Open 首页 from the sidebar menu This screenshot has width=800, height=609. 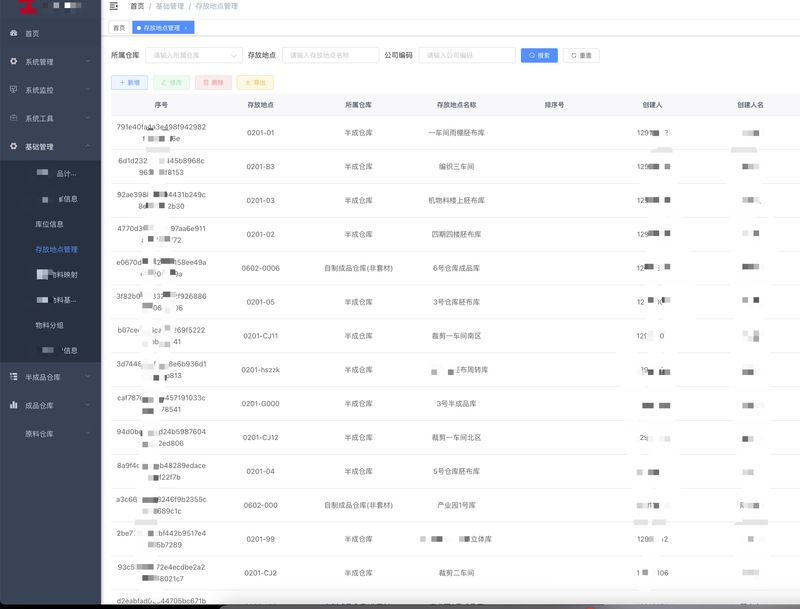(32, 34)
